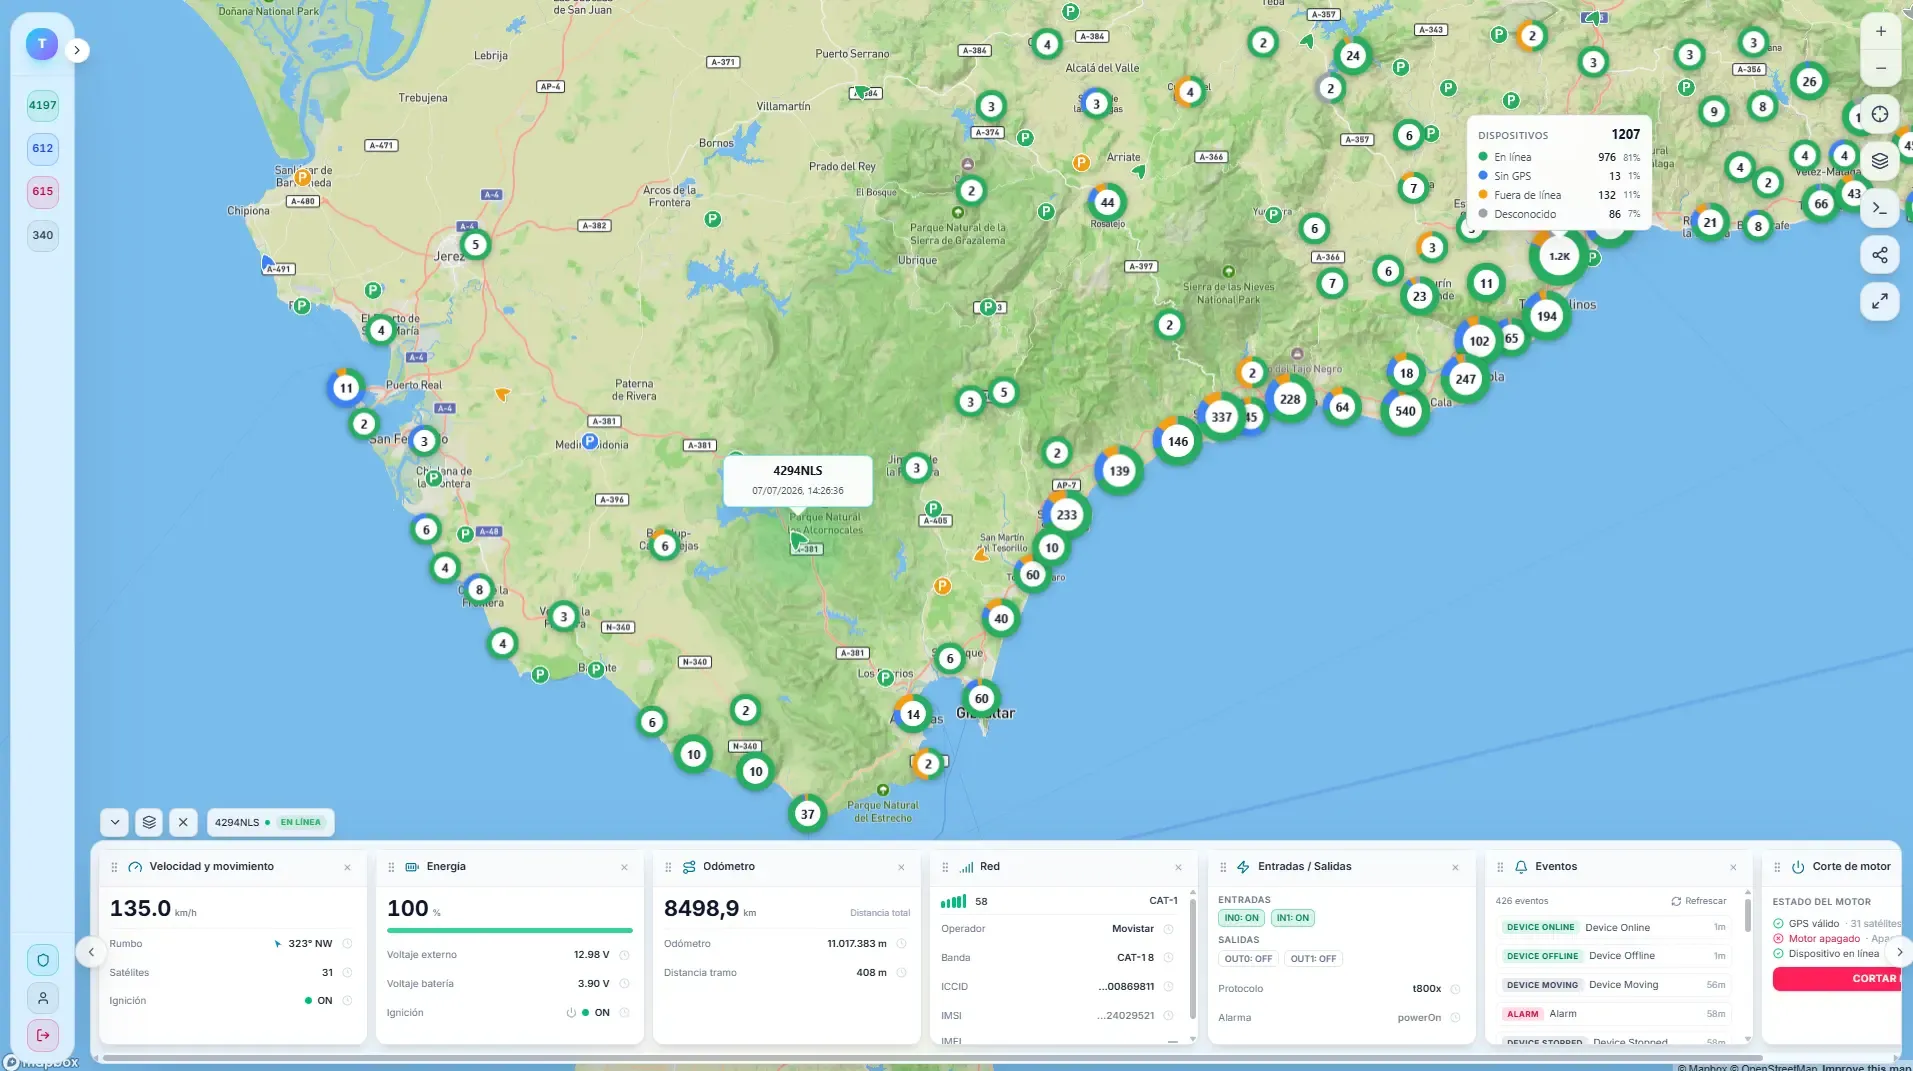Select the 615 counter badge in sidebar
The width and height of the screenshot is (1913, 1071).
point(42,191)
